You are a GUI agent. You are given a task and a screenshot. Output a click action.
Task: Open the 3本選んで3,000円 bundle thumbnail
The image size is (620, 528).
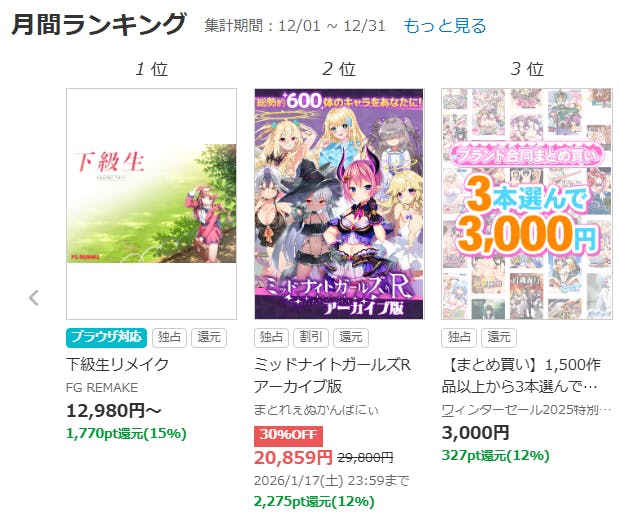tap(527, 204)
